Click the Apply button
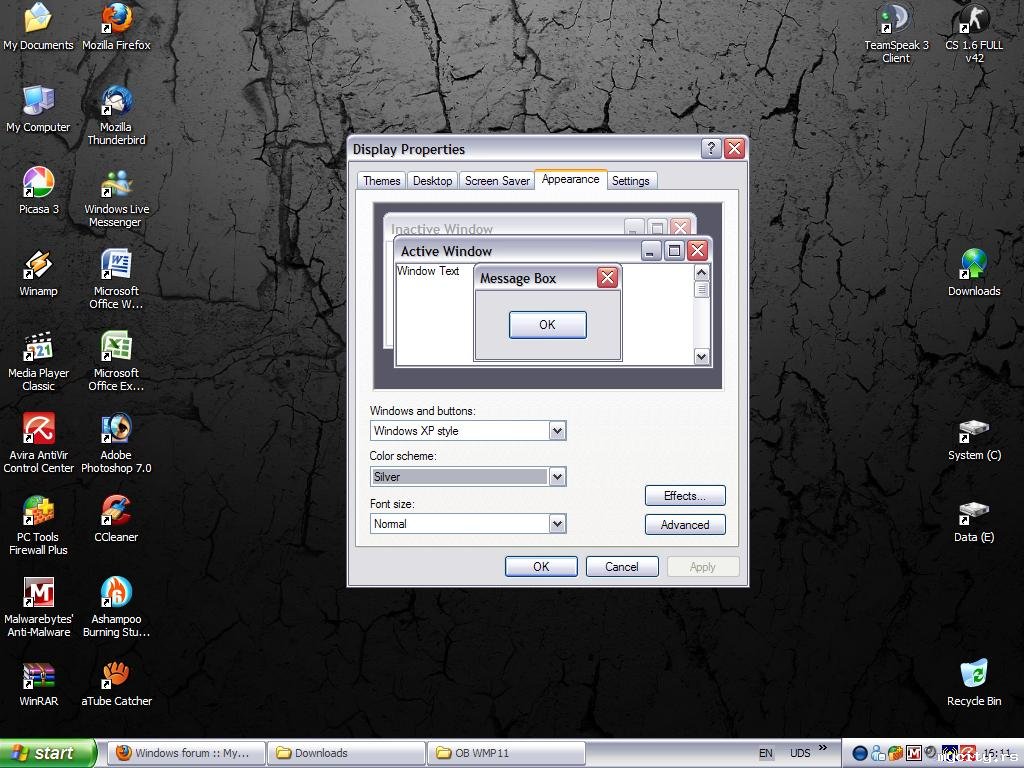Viewport: 1024px width, 768px height. pyautogui.click(x=703, y=566)
